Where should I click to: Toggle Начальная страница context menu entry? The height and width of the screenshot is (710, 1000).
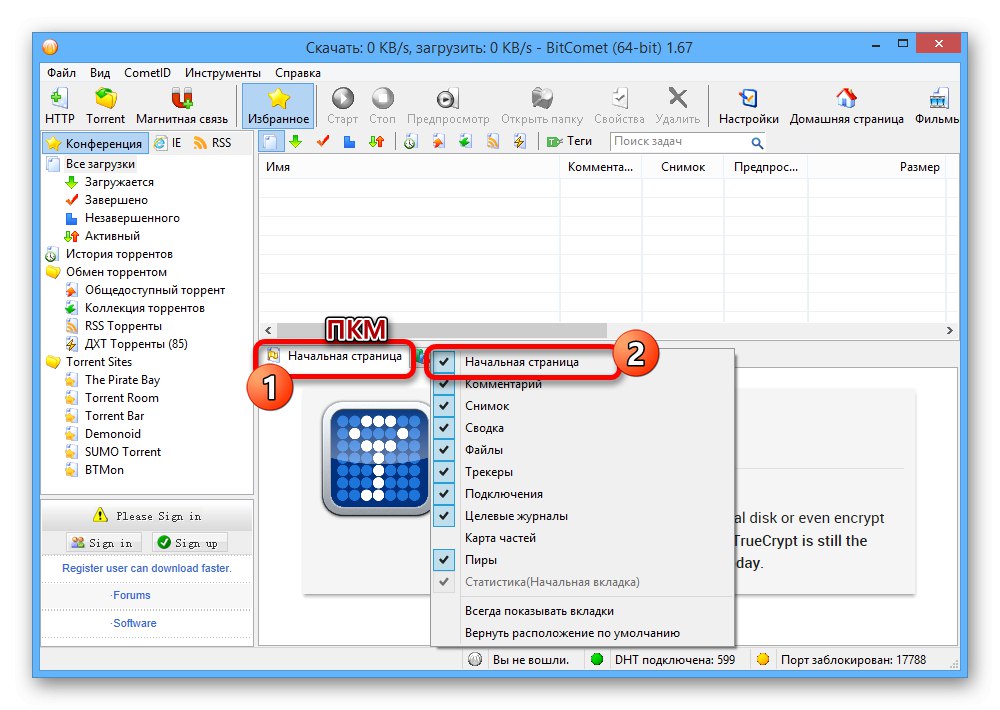[582, 362]
